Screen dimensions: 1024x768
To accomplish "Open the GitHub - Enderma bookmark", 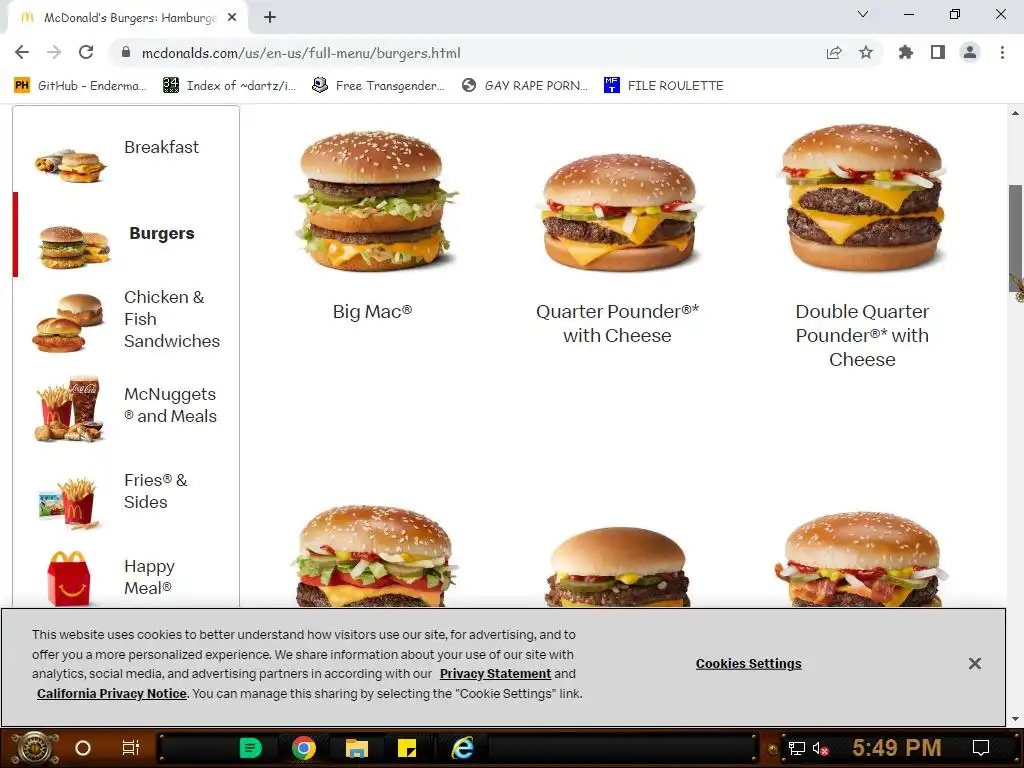I will [80, 86].
